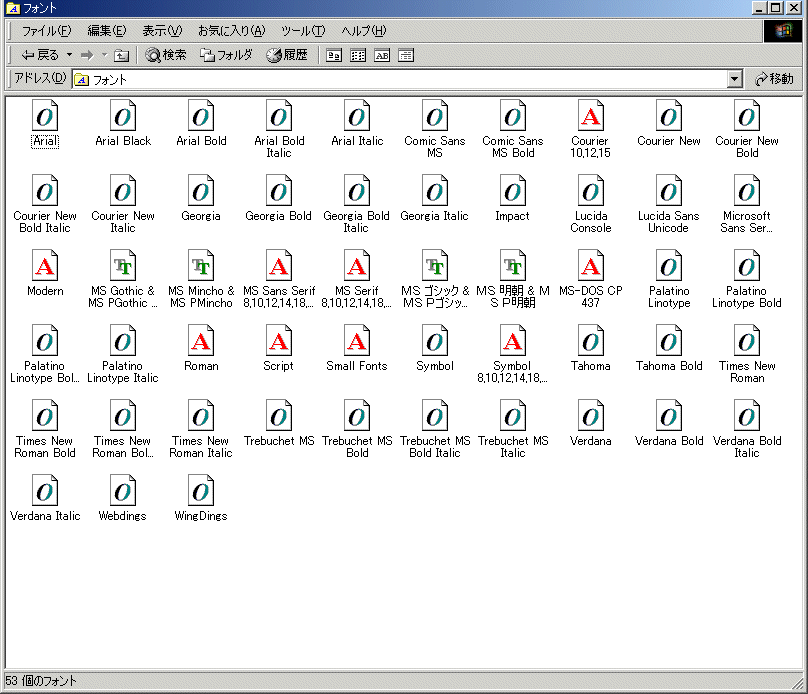
Task: Select the Small Fonts icon
Action: click(x=357, y=341)
